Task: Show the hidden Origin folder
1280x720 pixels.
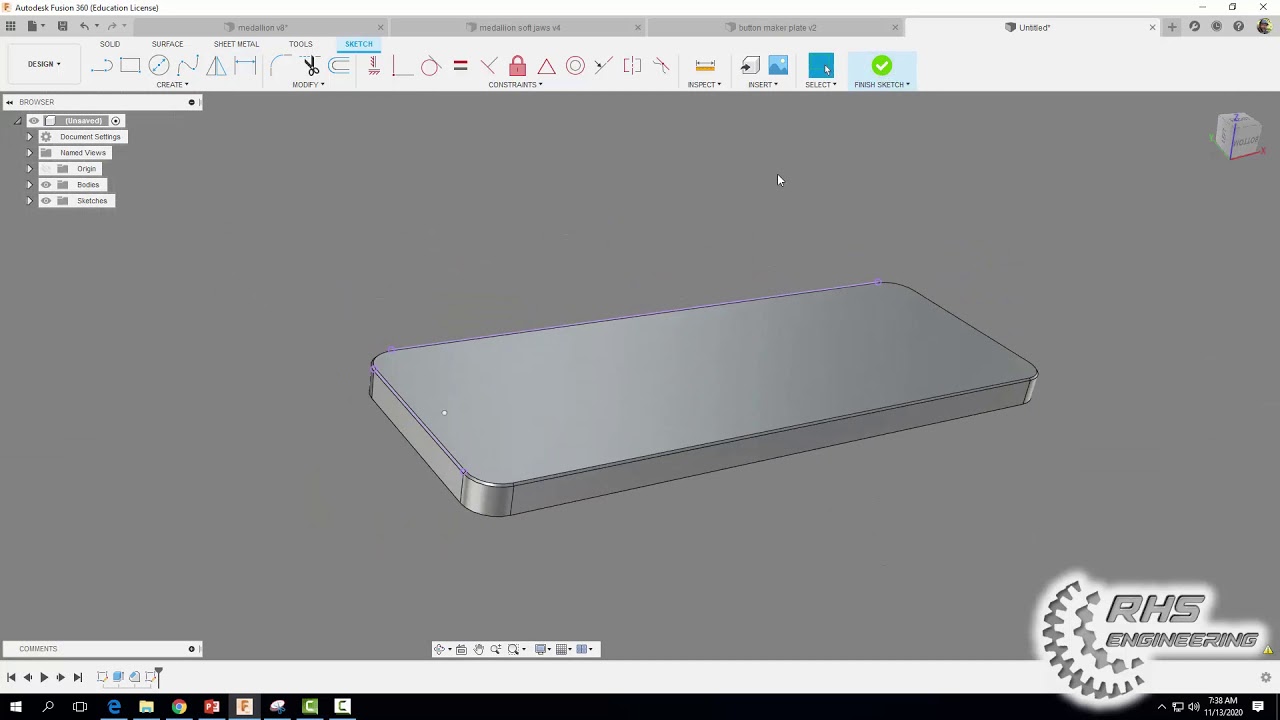Action: coord(46,169)
